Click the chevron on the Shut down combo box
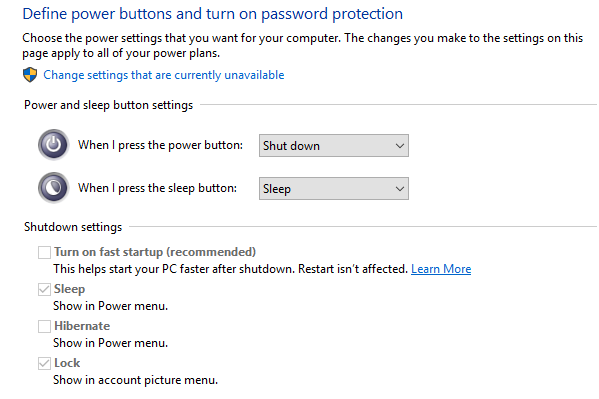The width and height of the screenshot is (599, 399). (400, 146)
